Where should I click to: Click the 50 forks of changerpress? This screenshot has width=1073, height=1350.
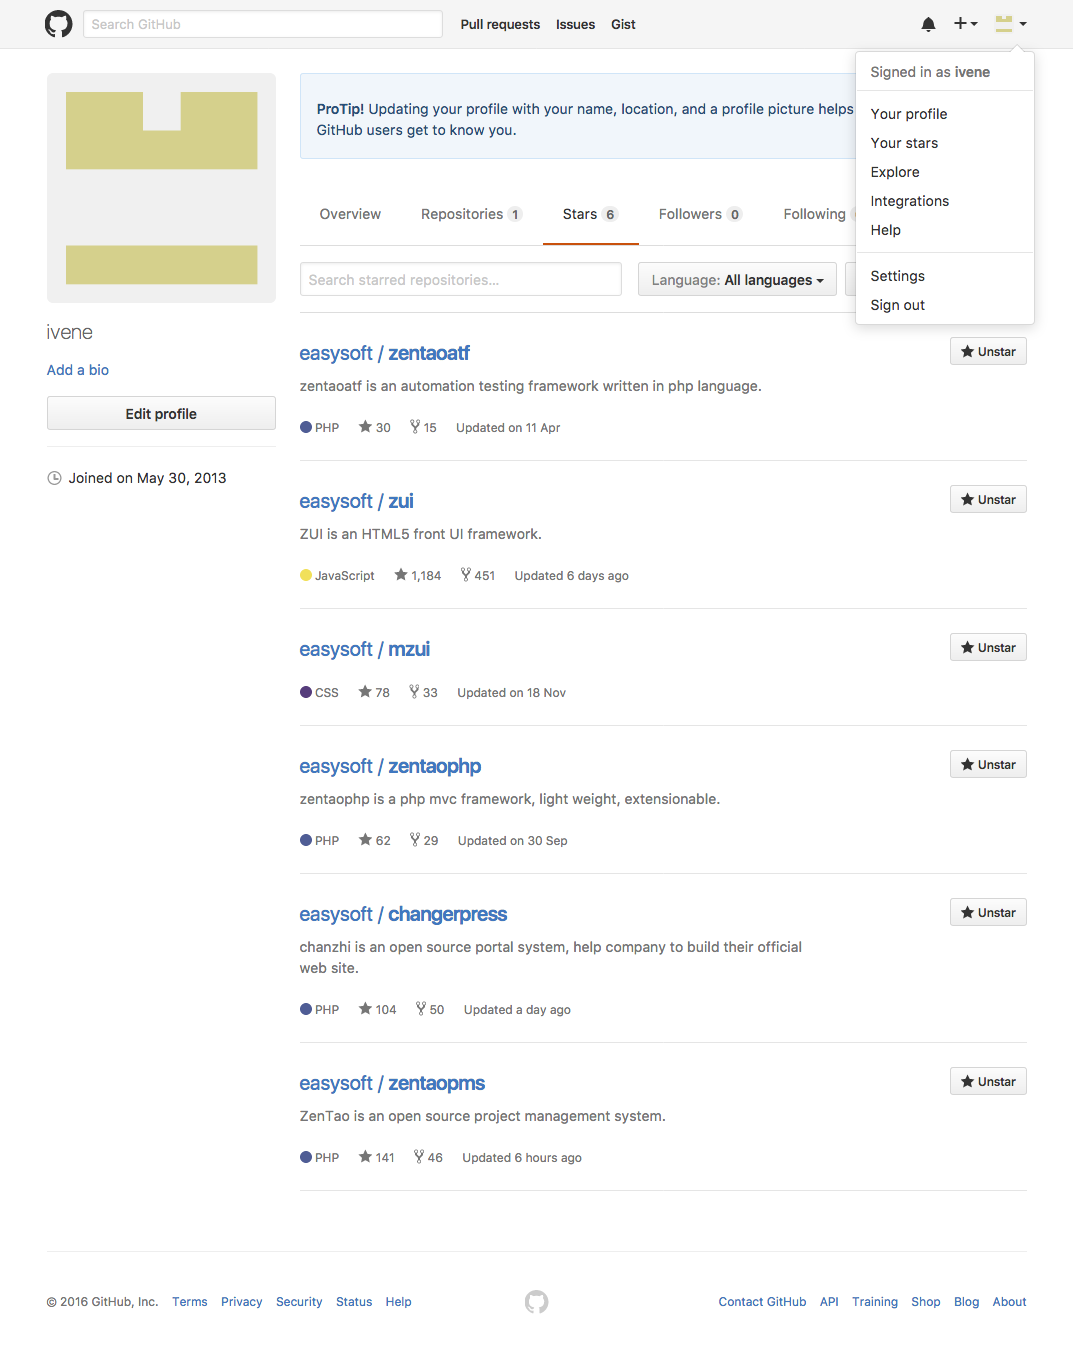click(430, 1009)
